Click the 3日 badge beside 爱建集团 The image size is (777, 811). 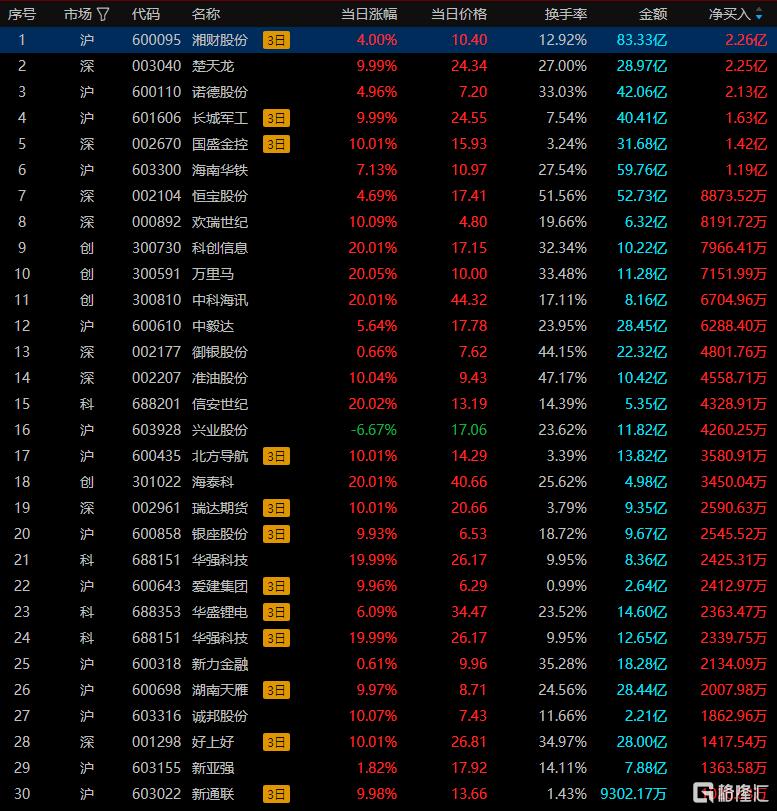[x=276, y=587]
